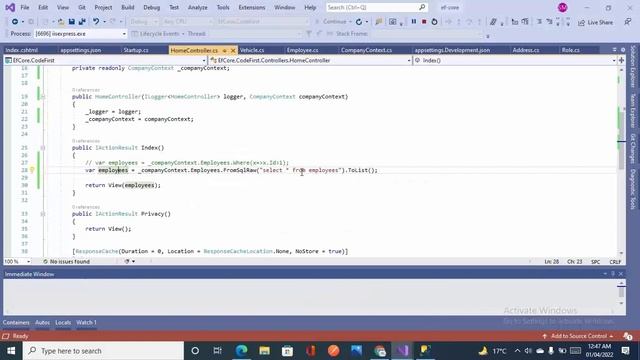Open Windows Start menu
The width and height of the screenshot is (640, 360).
(x=11, y=351)
